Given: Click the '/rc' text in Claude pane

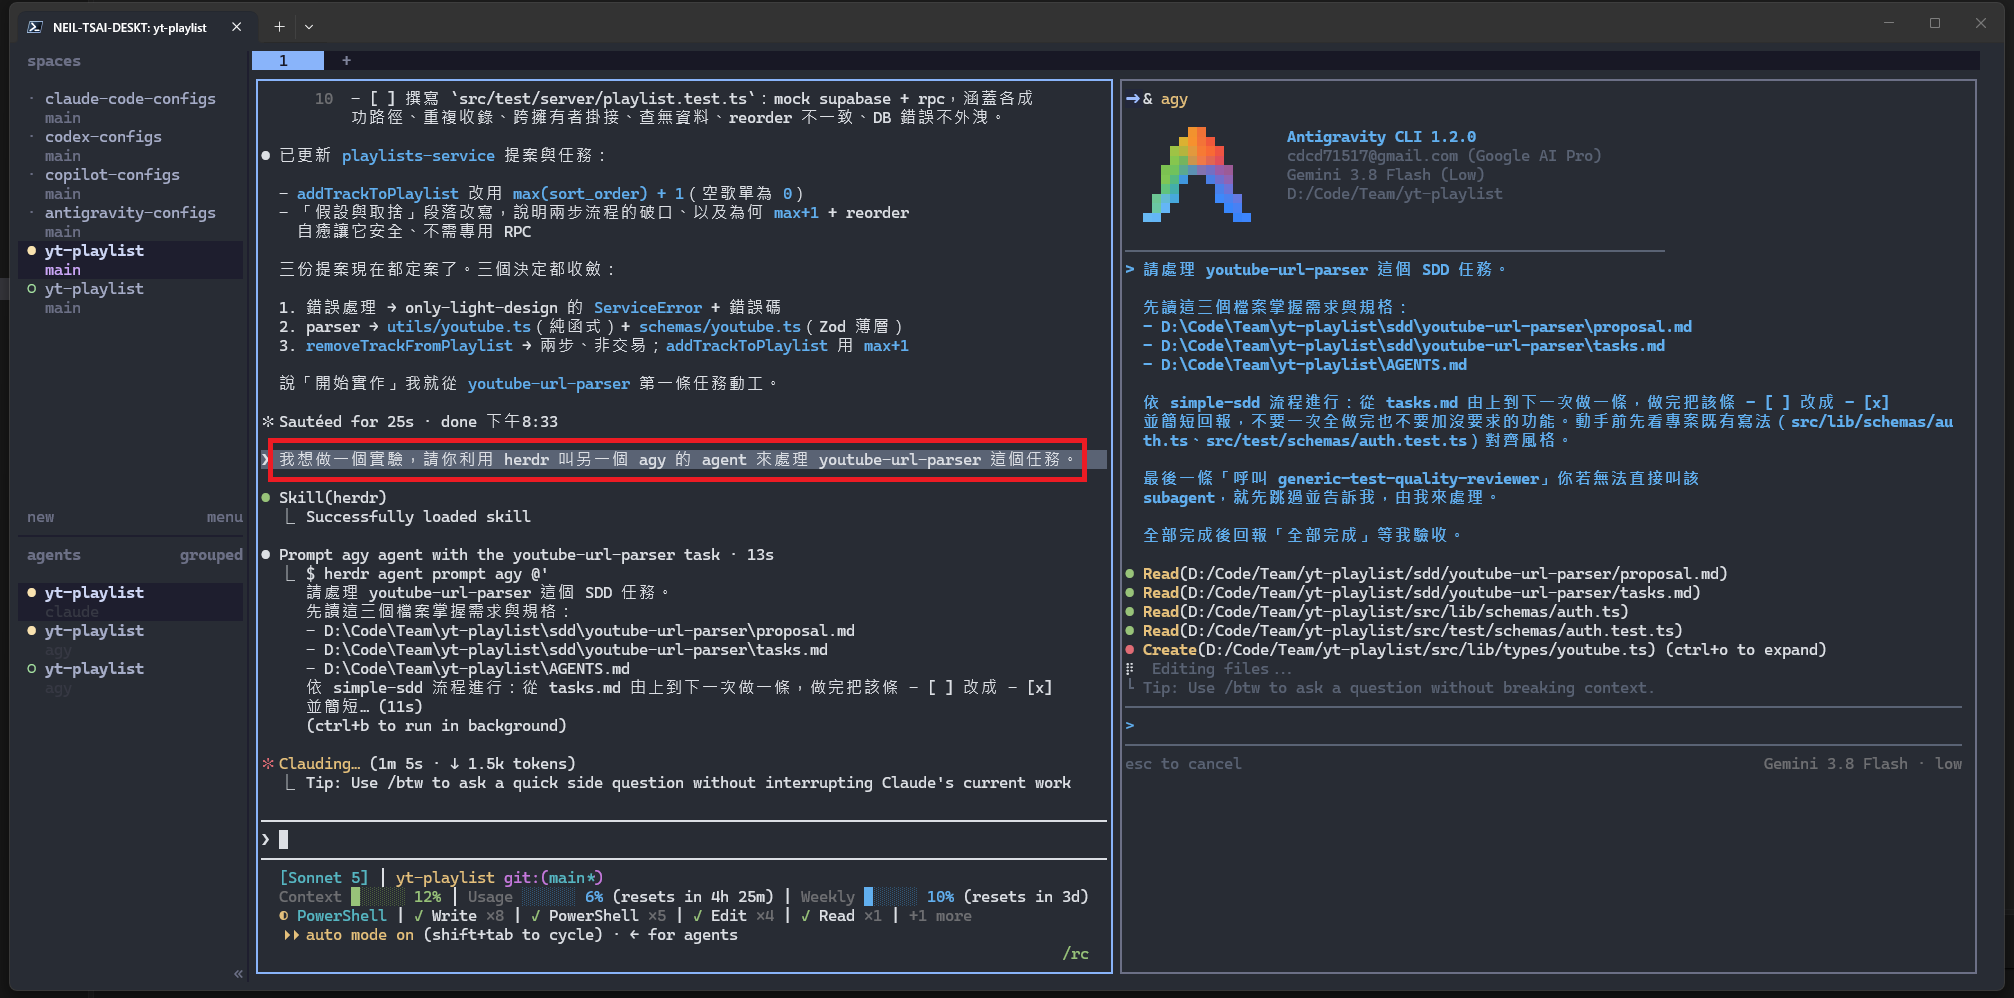Looking at the screenshot, I should click(x=1076, y=953).
